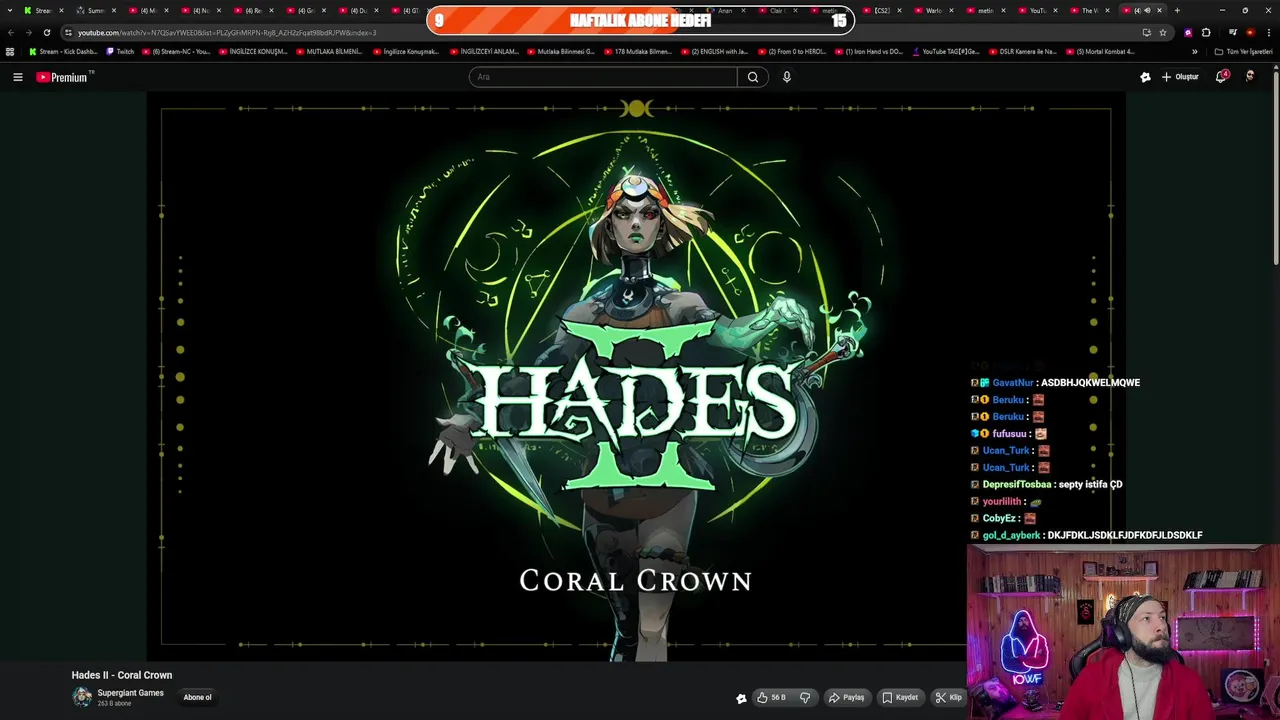1280x720 pixels.
Task: Open the YouTube TAG bookmark
Action: click(946, 51)
